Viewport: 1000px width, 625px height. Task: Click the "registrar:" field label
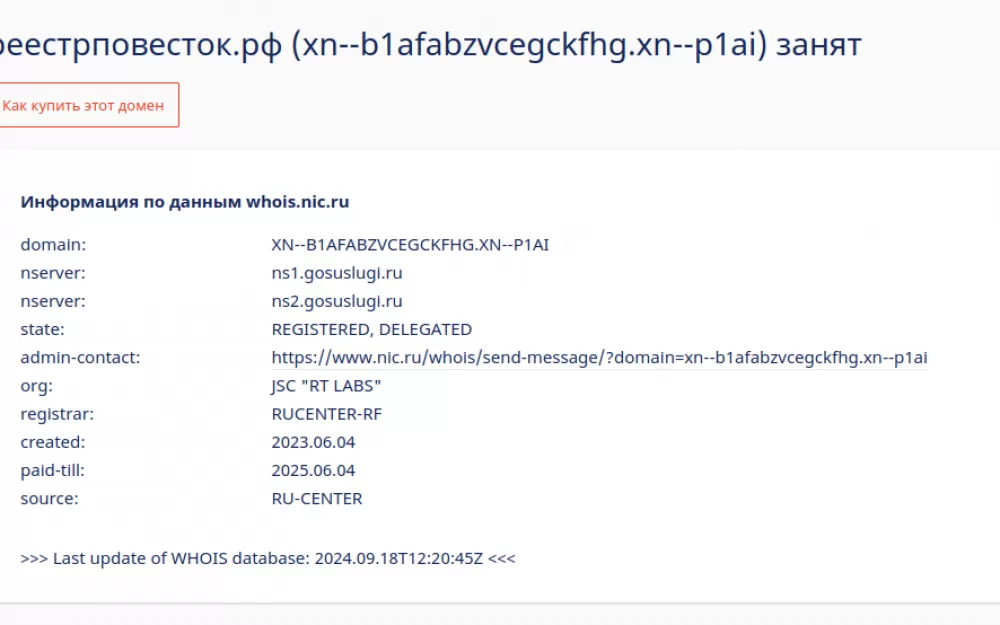(x=57, y=414)
